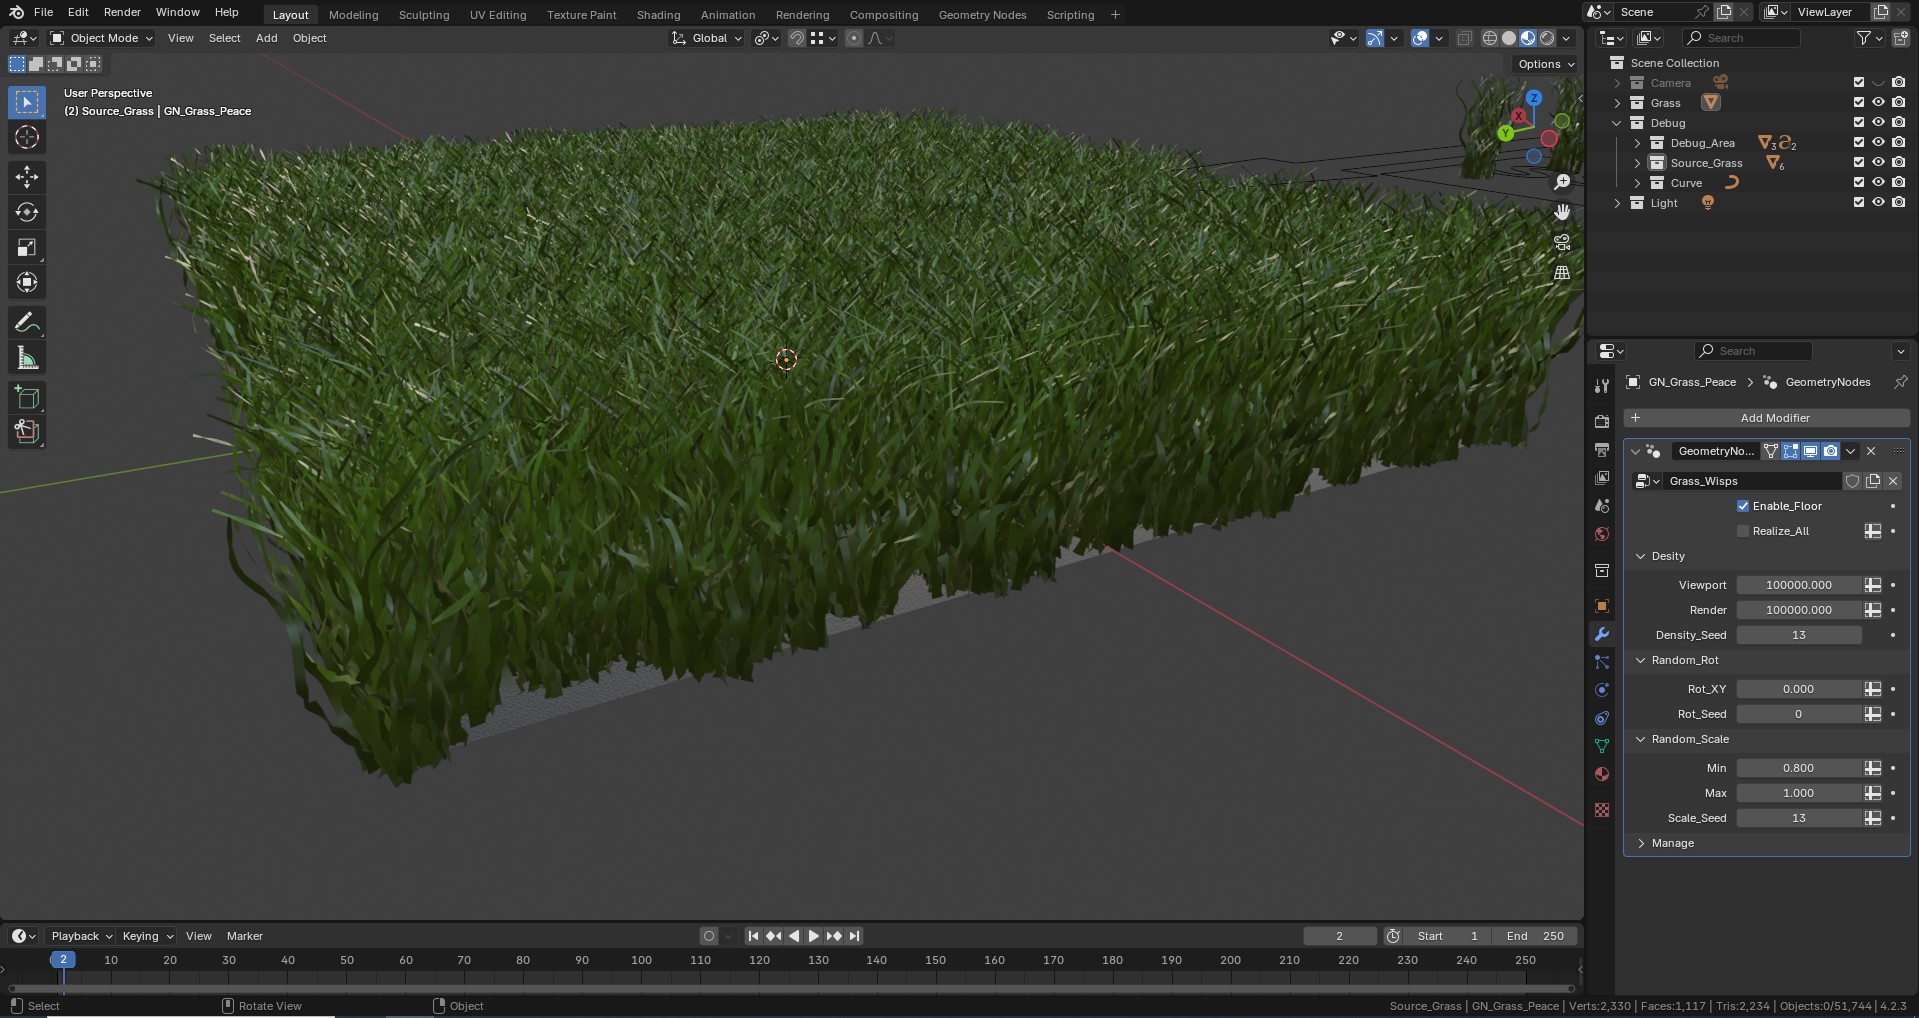Open the Physics Properties tab
This screenshot has width=1919, height=1018.
pyautogui.click(x=1601, y=690)
